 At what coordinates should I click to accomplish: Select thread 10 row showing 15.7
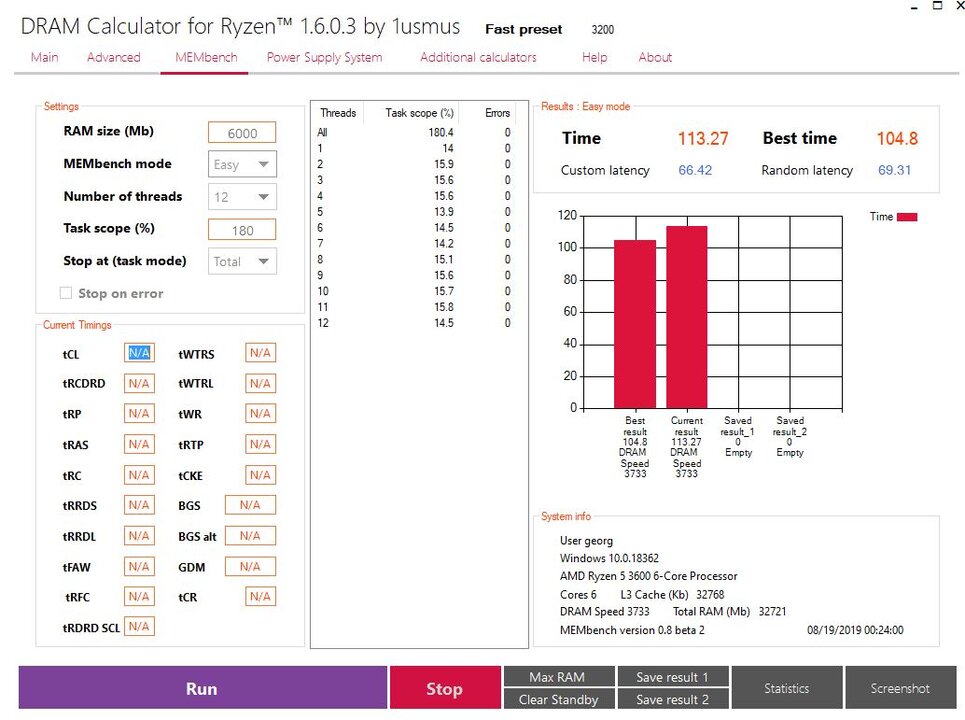414,291
